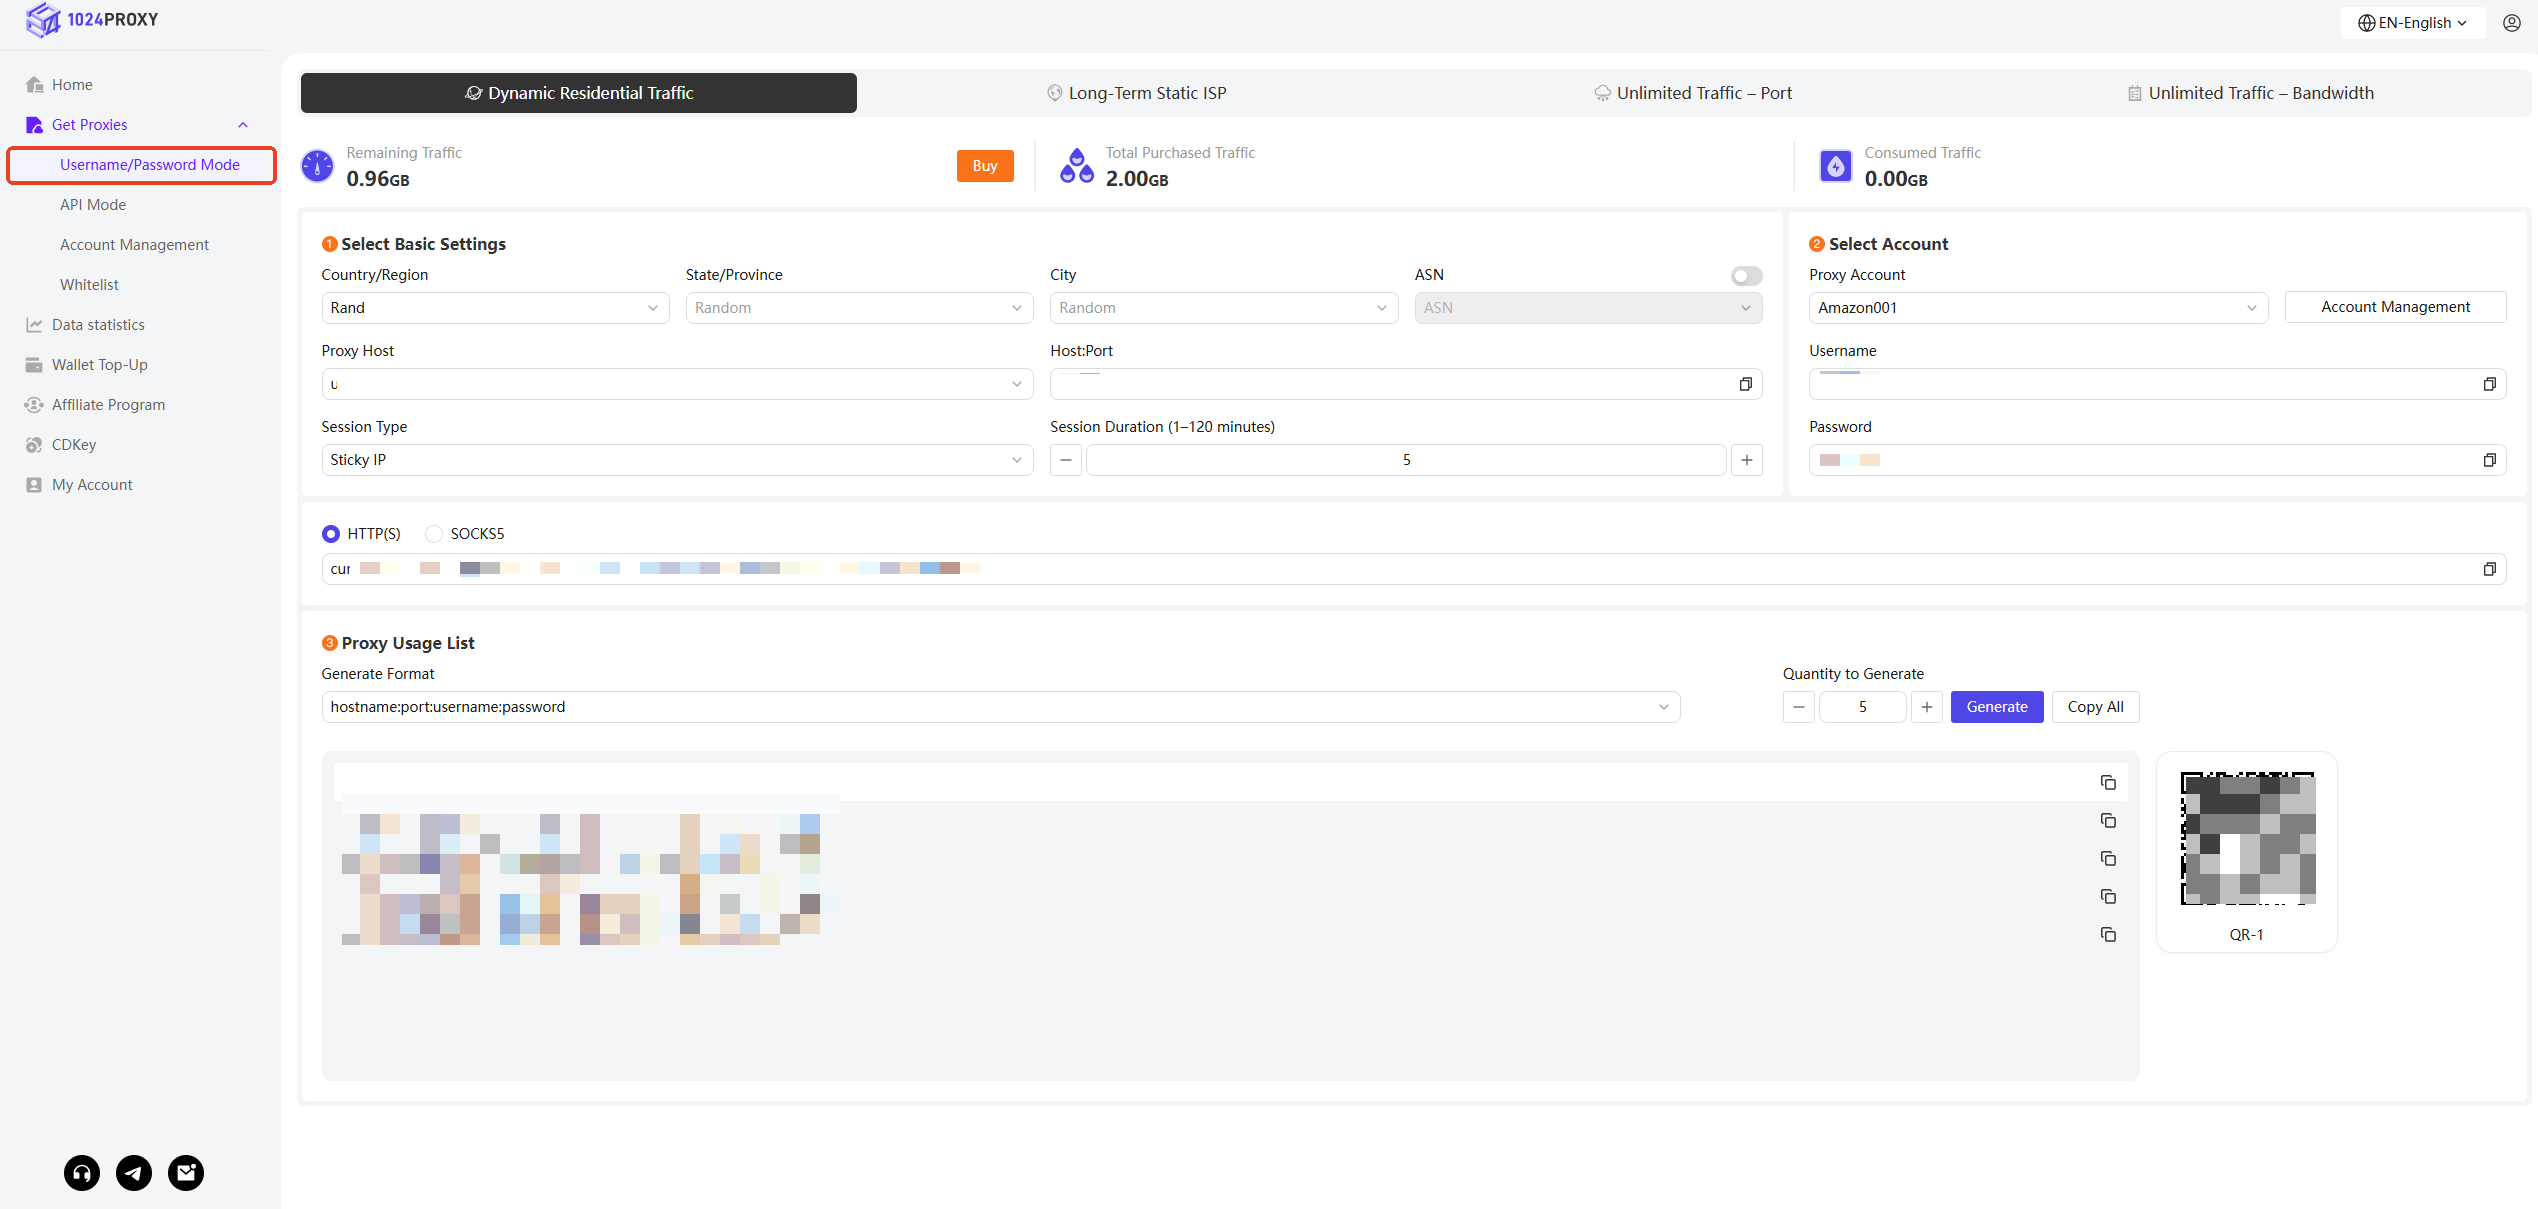Open the user profile icon

pyautogui.click(x=2511, y=23)
